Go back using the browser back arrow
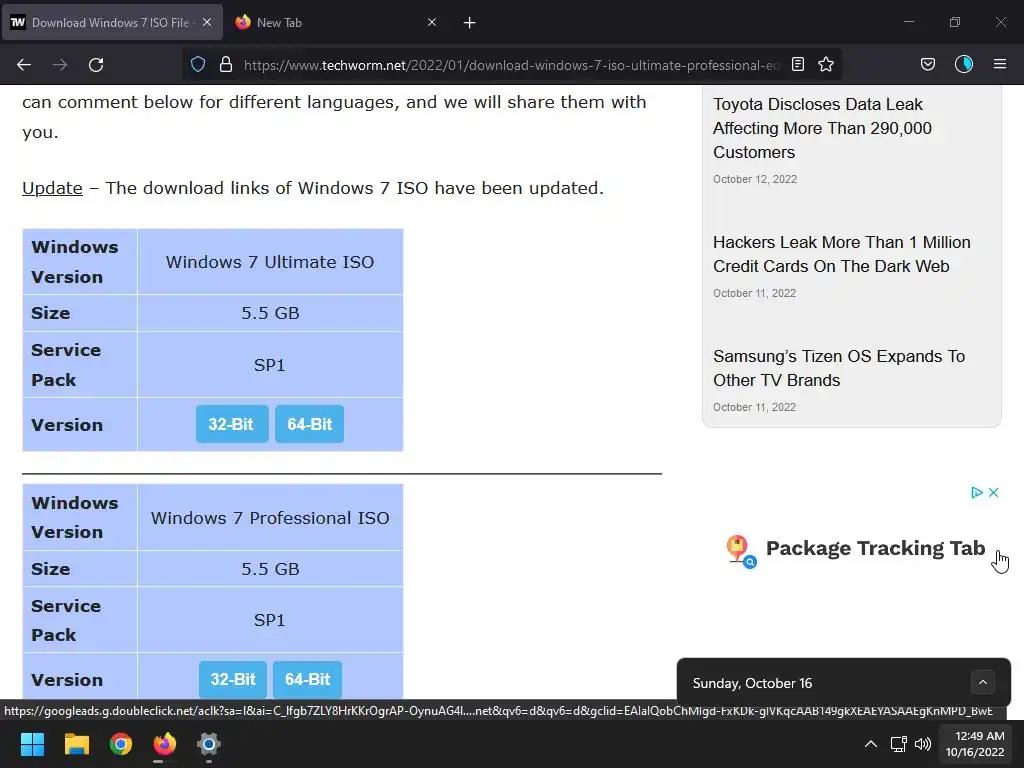 pyautogui.click(x=24, y=65)
